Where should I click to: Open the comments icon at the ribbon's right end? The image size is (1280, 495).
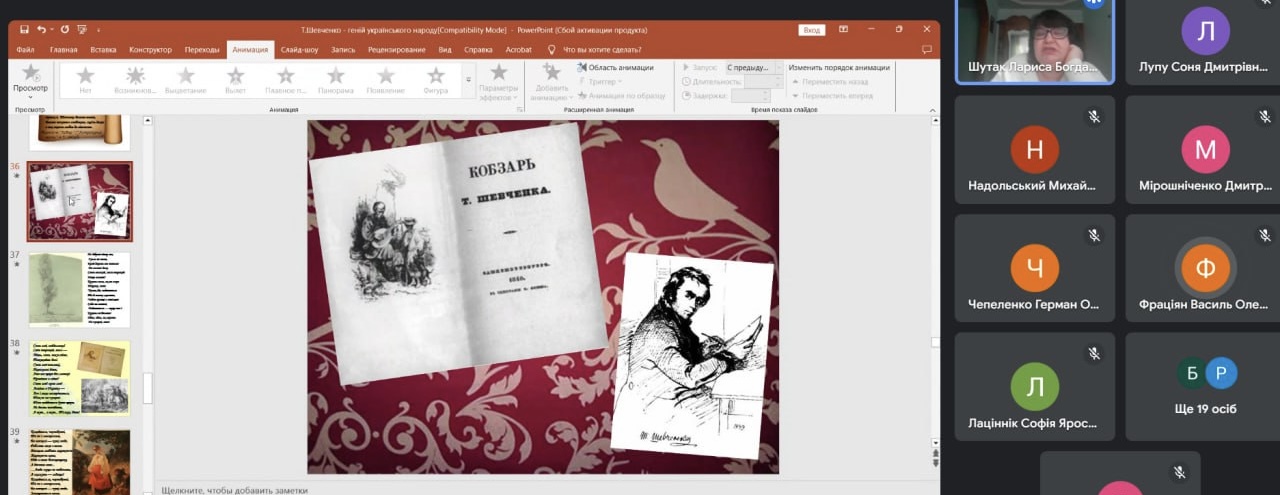926,49
